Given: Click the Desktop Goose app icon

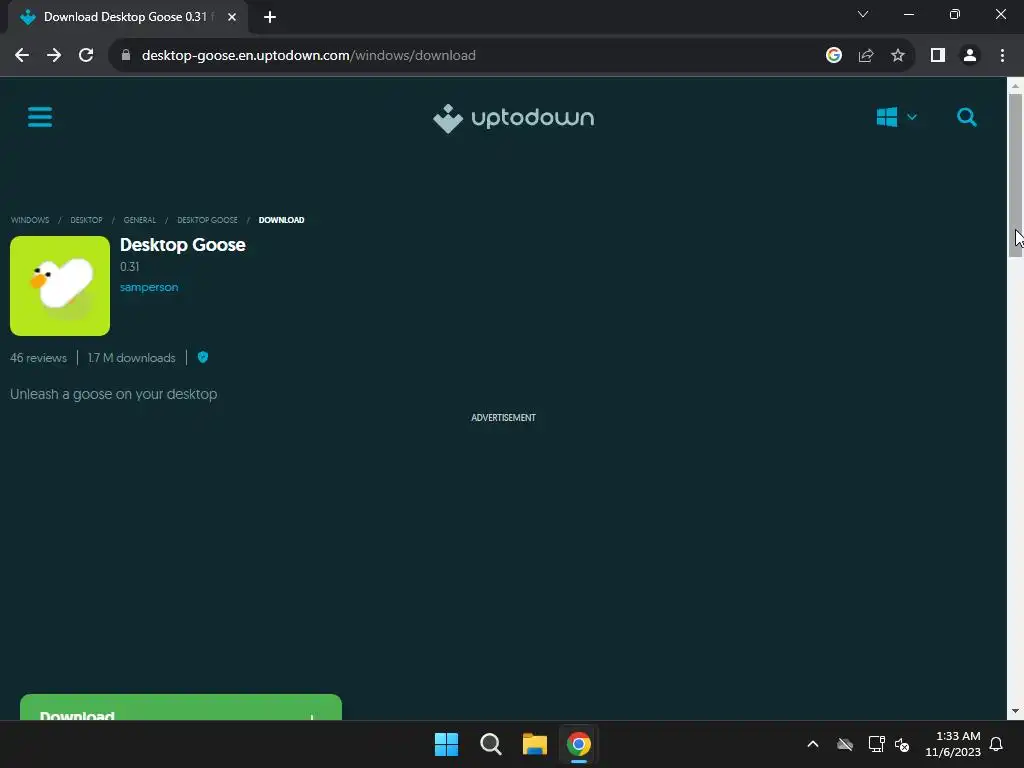Looking at the screenshot, I should coord(60,286).
